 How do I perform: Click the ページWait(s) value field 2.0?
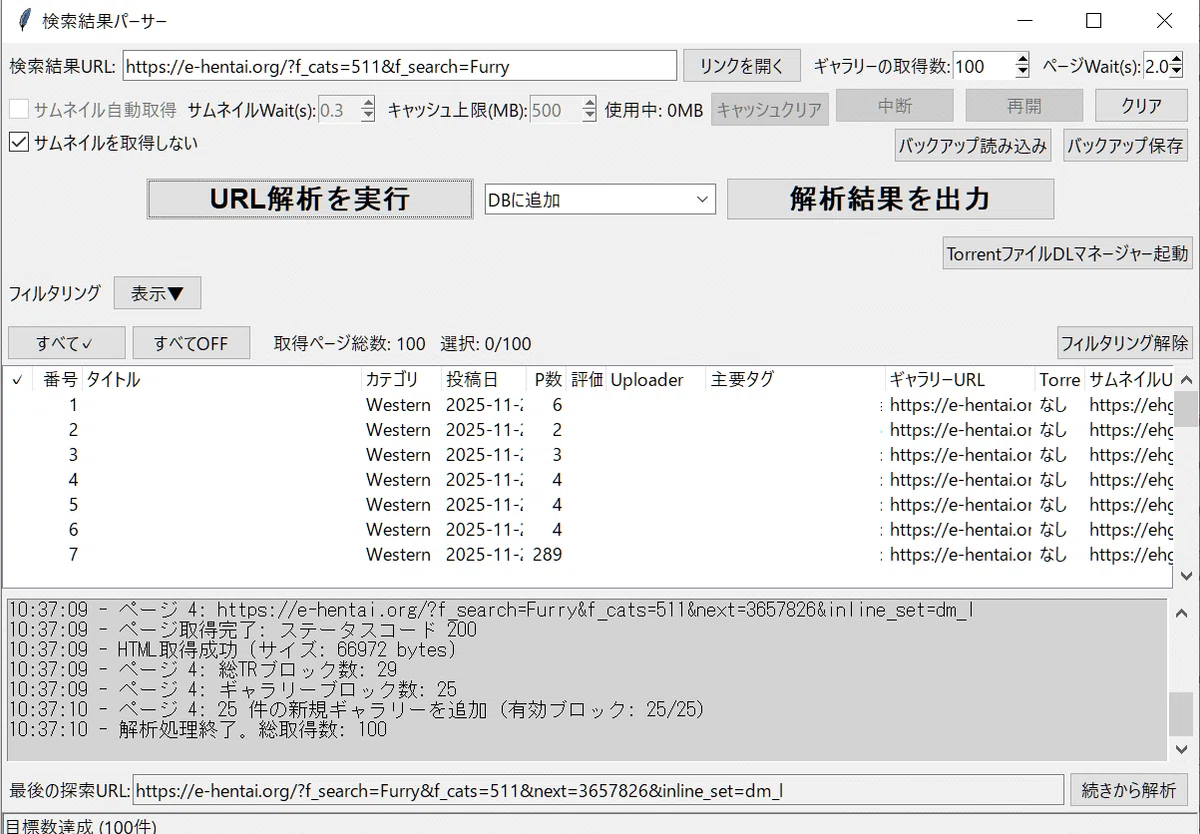point(1157,66)
